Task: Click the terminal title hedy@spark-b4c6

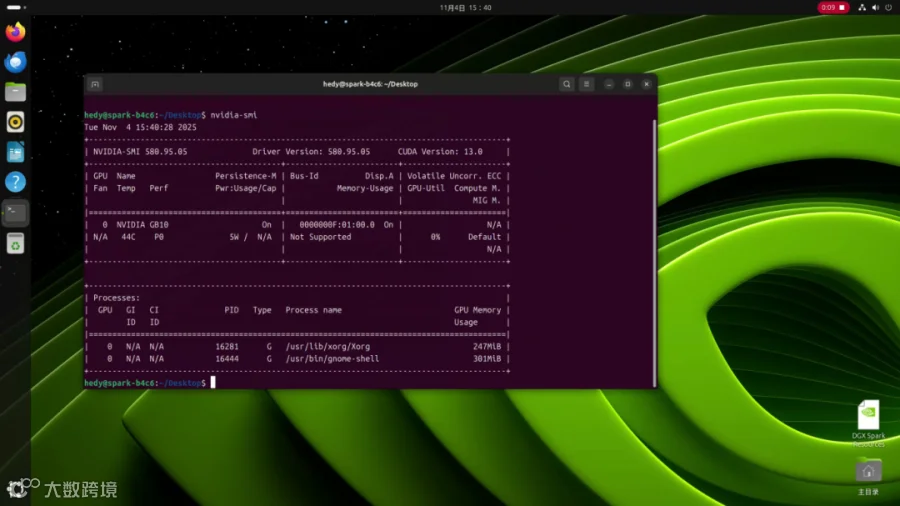Action: point(370,84)
